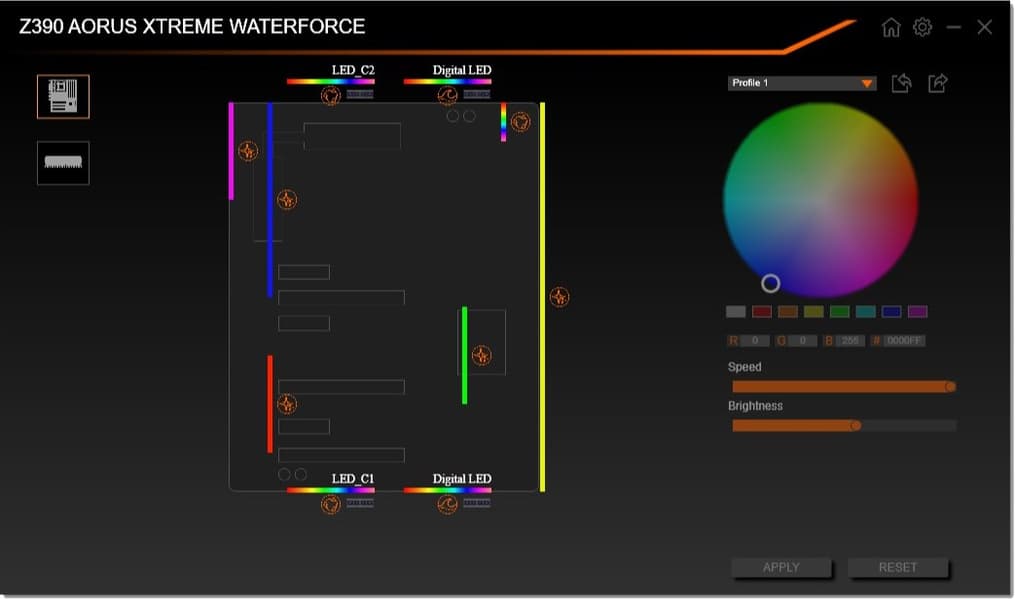Select the bottom Digital LED rainbow bar
The width and height of the screenshot is (1015, 599).
click(x=447, y=490)
